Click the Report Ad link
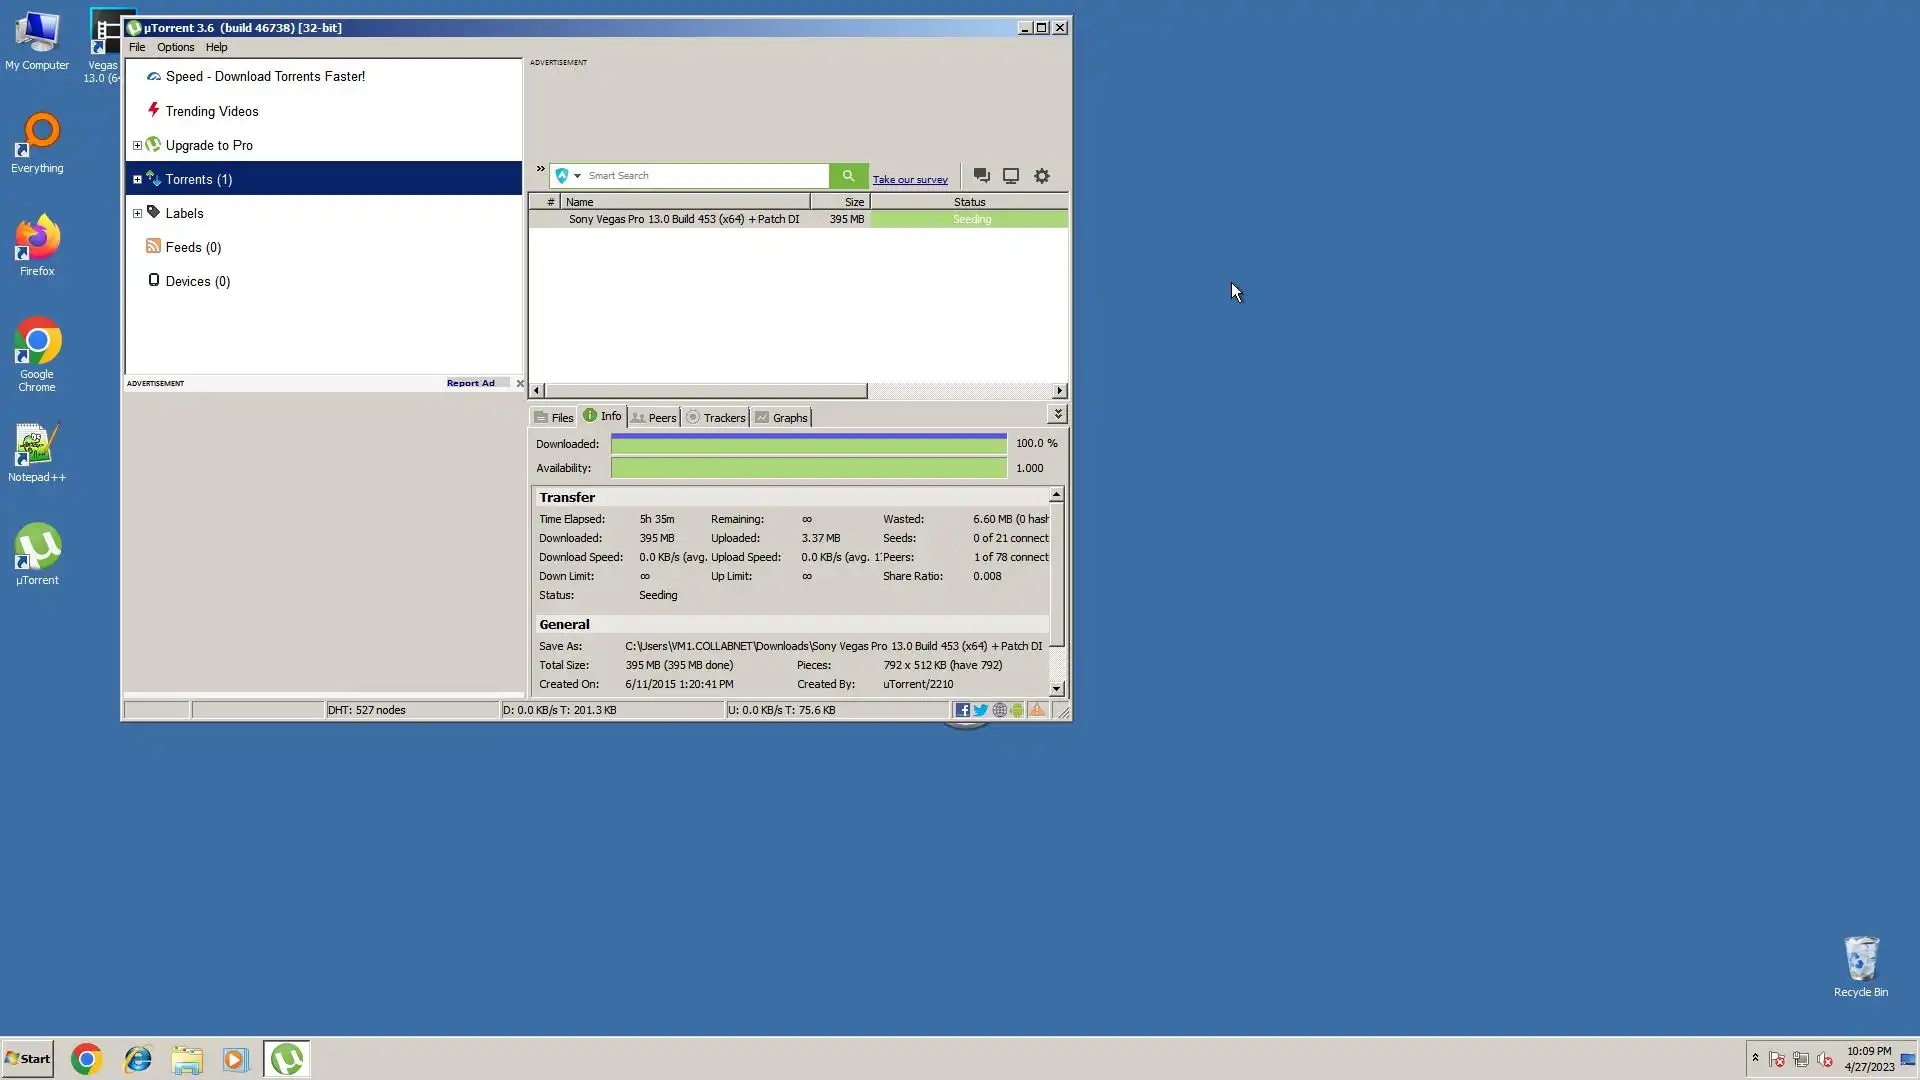 [470, 383]
